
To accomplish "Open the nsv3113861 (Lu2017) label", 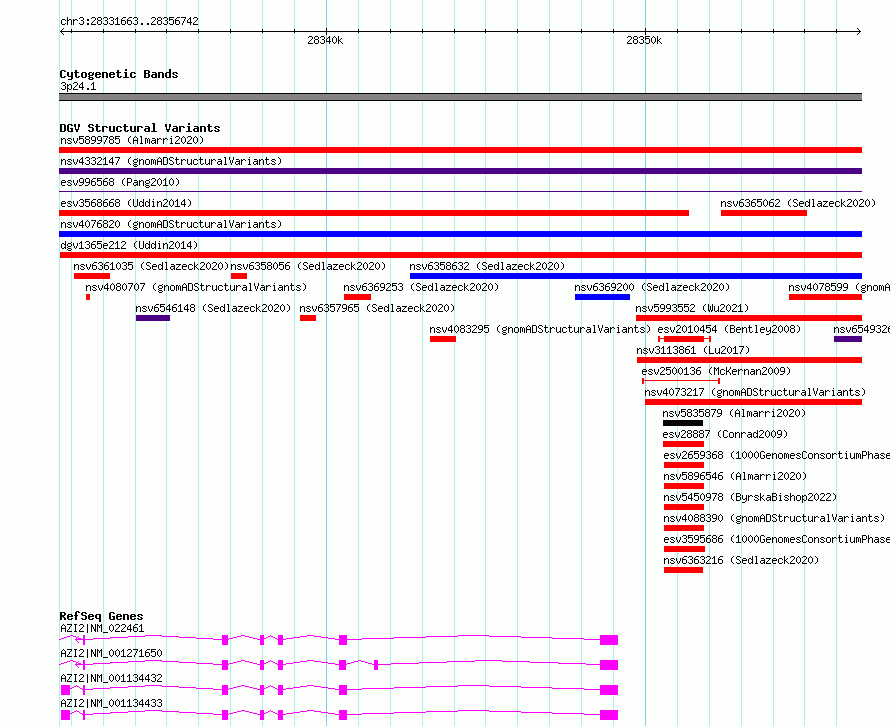I will click(x=693, y=350).
